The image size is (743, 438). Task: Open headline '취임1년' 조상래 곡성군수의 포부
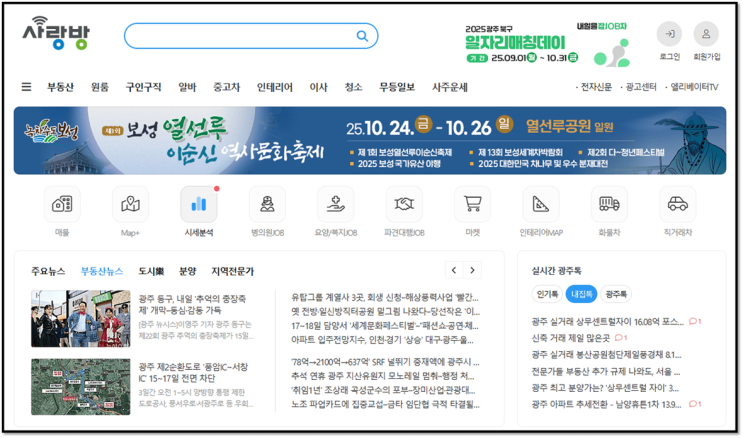pos(383,390)
